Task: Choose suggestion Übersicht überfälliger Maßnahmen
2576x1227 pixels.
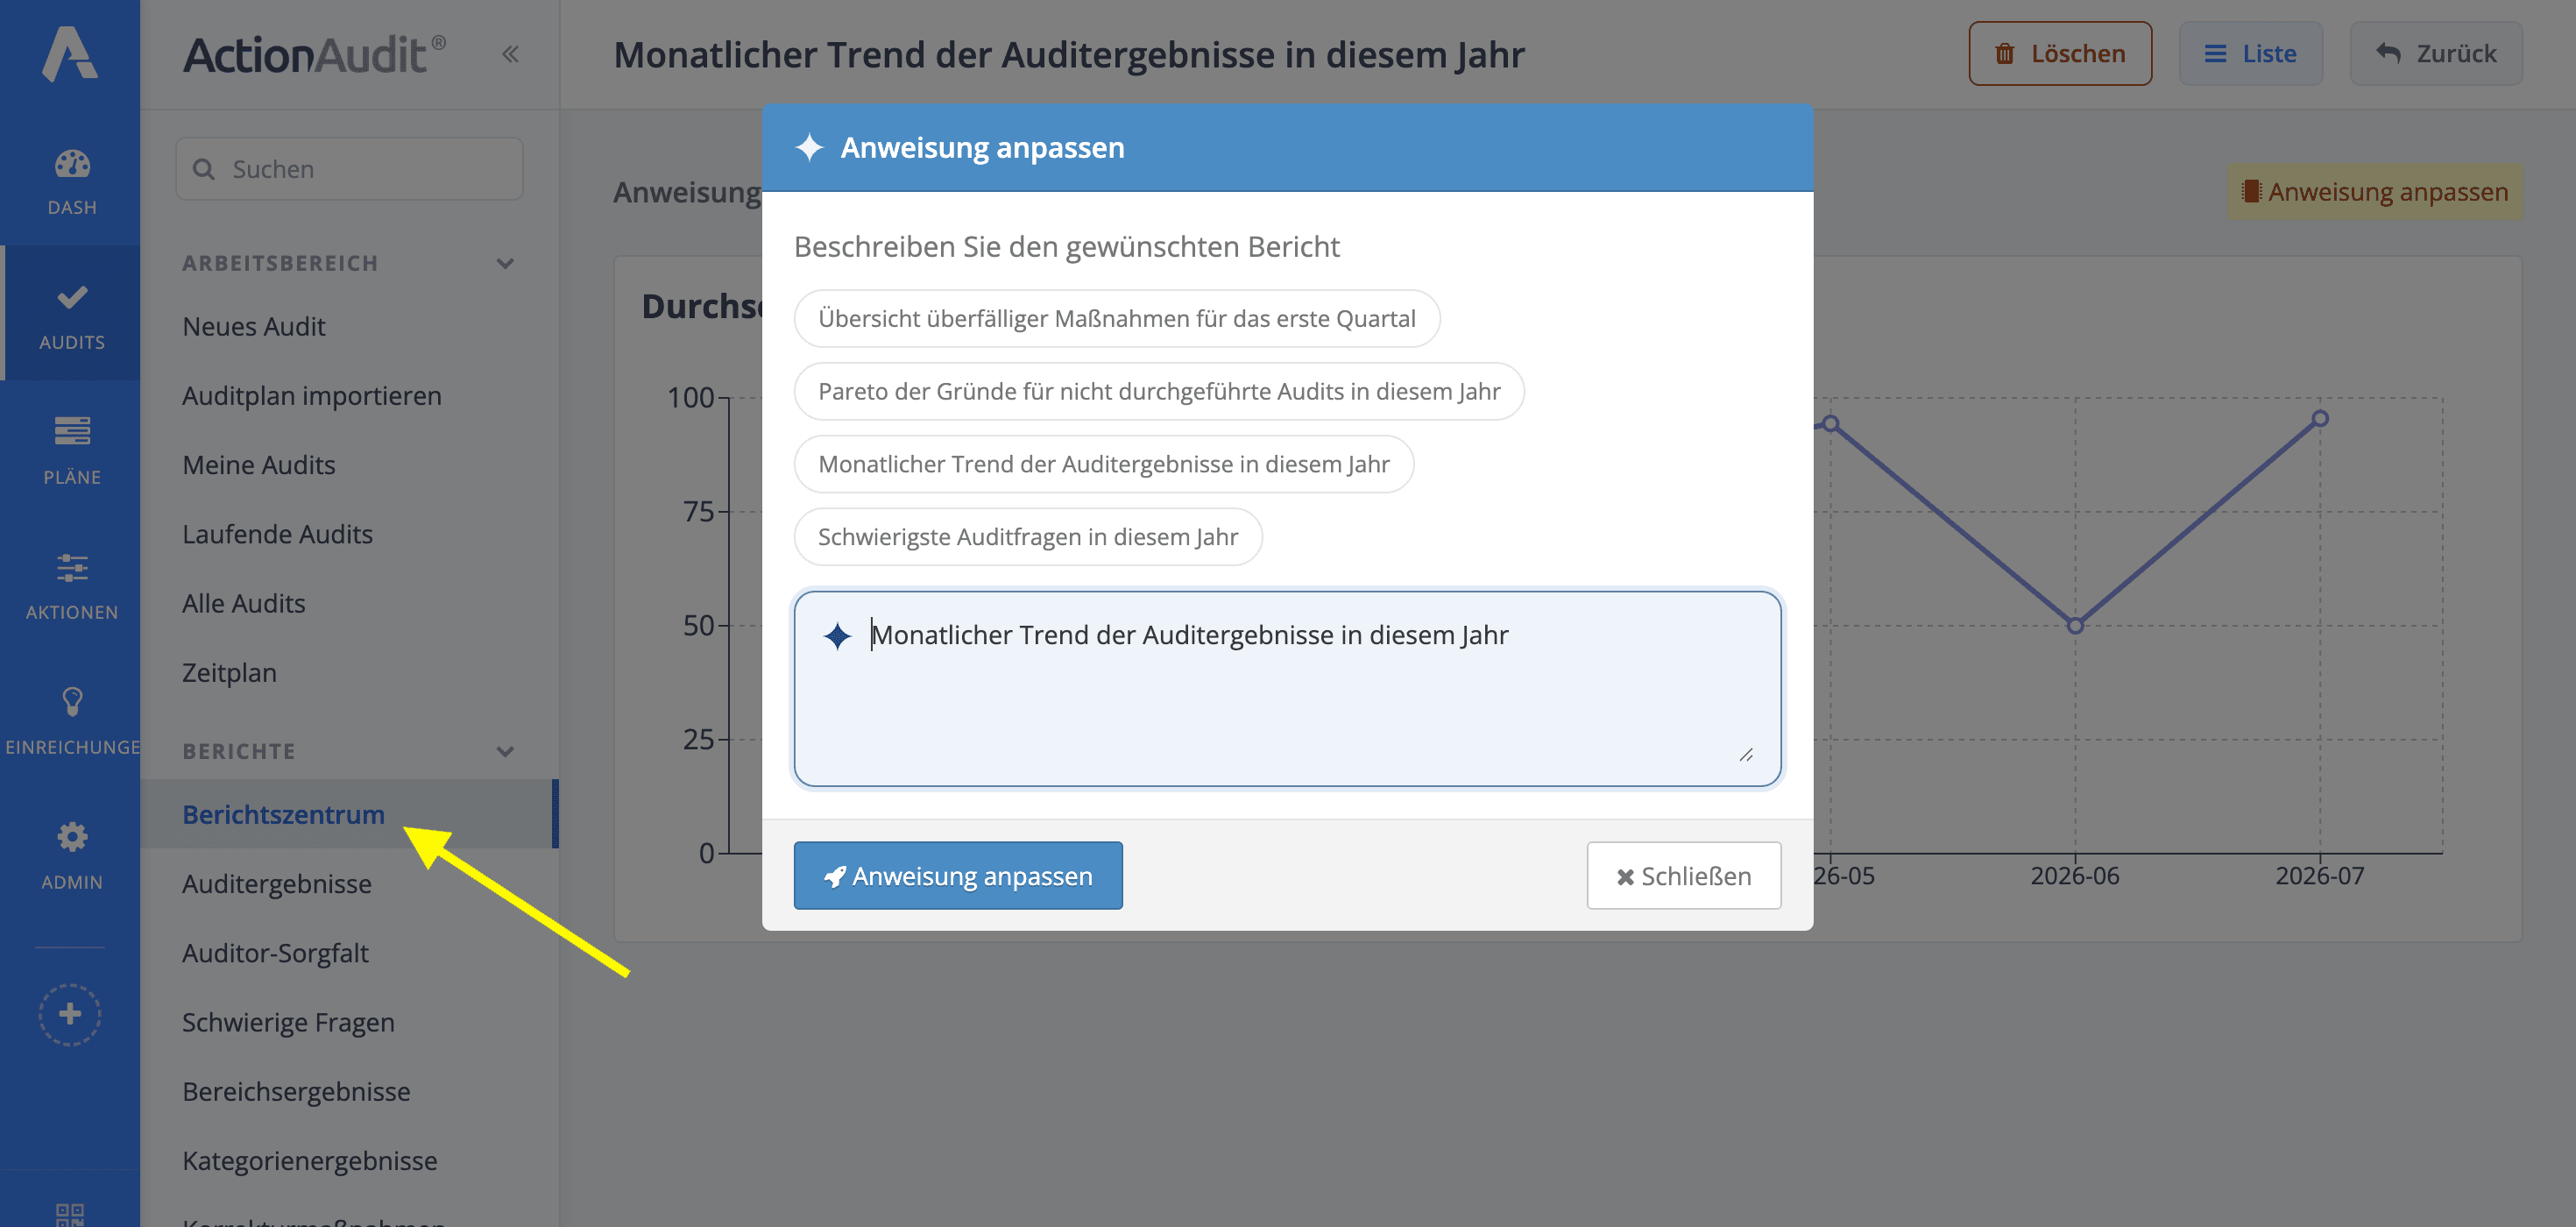Action: (x=1116, y=318)
